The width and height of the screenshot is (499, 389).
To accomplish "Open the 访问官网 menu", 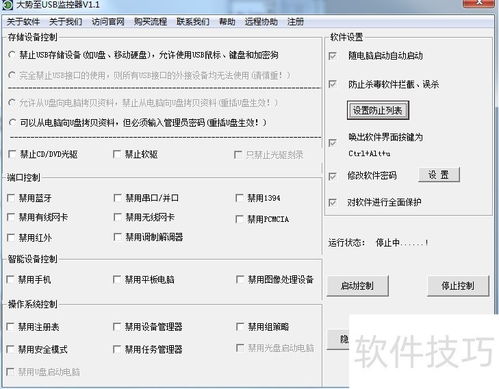I will [108, 22].
